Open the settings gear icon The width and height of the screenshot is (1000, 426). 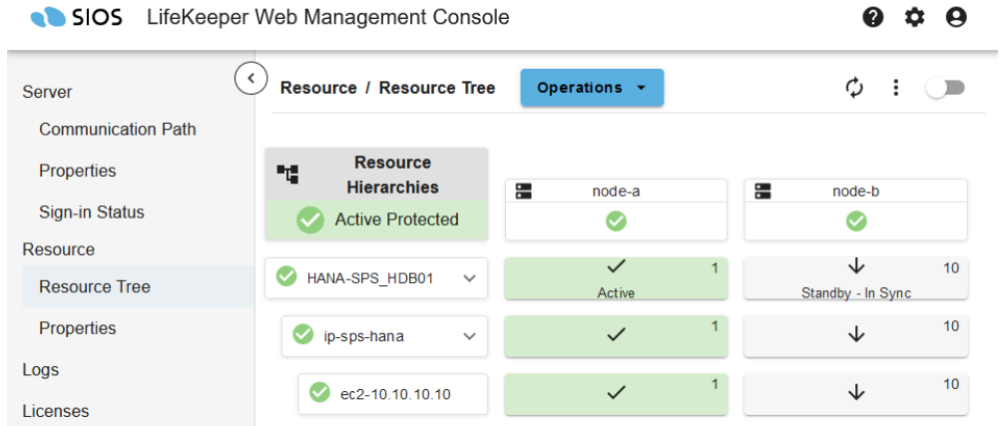pyautogui.click(x=915, y=18)
